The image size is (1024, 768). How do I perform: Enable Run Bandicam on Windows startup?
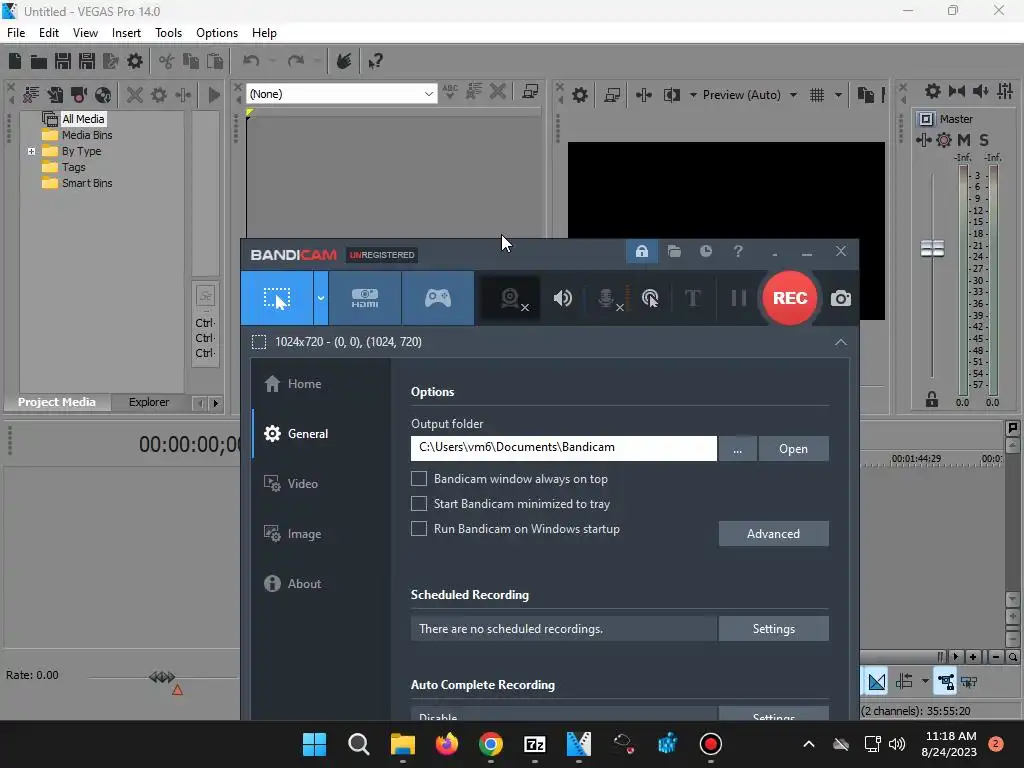pyautogui.click(x=419, y=528)
